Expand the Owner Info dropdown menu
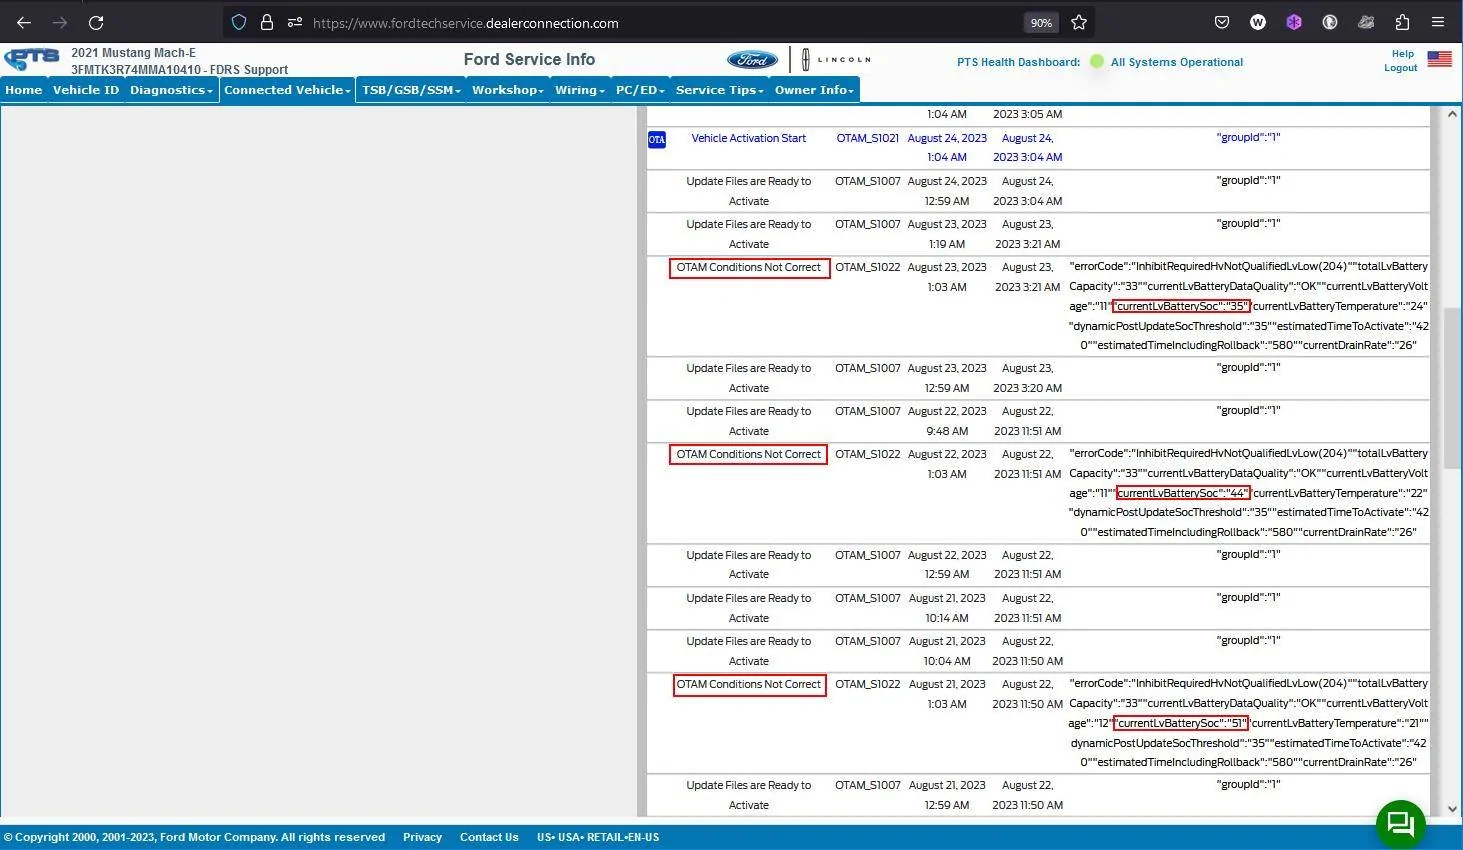 [x=814, y=90]
